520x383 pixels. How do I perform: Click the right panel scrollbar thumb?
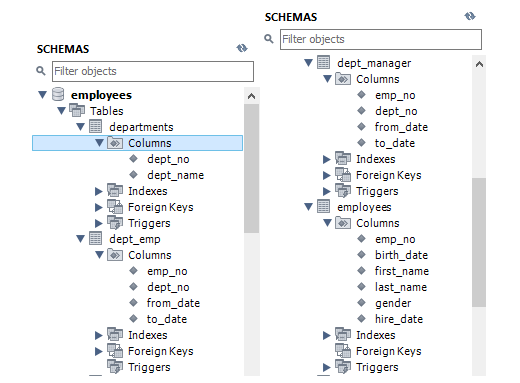click(479, 242)
